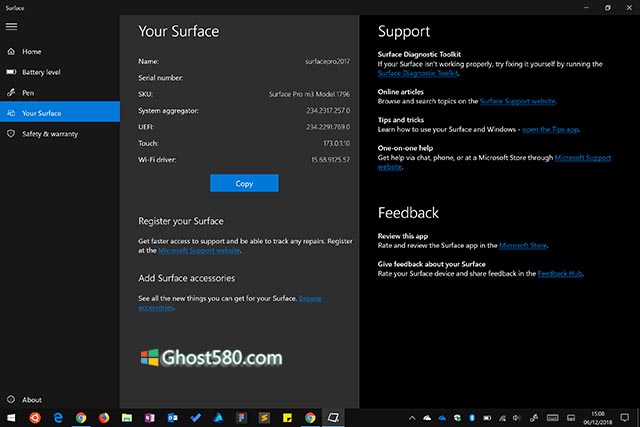Click the Bluetooth tray icon
The height and width of the screenshot is (427, 640).
click(x=472, y=418)
